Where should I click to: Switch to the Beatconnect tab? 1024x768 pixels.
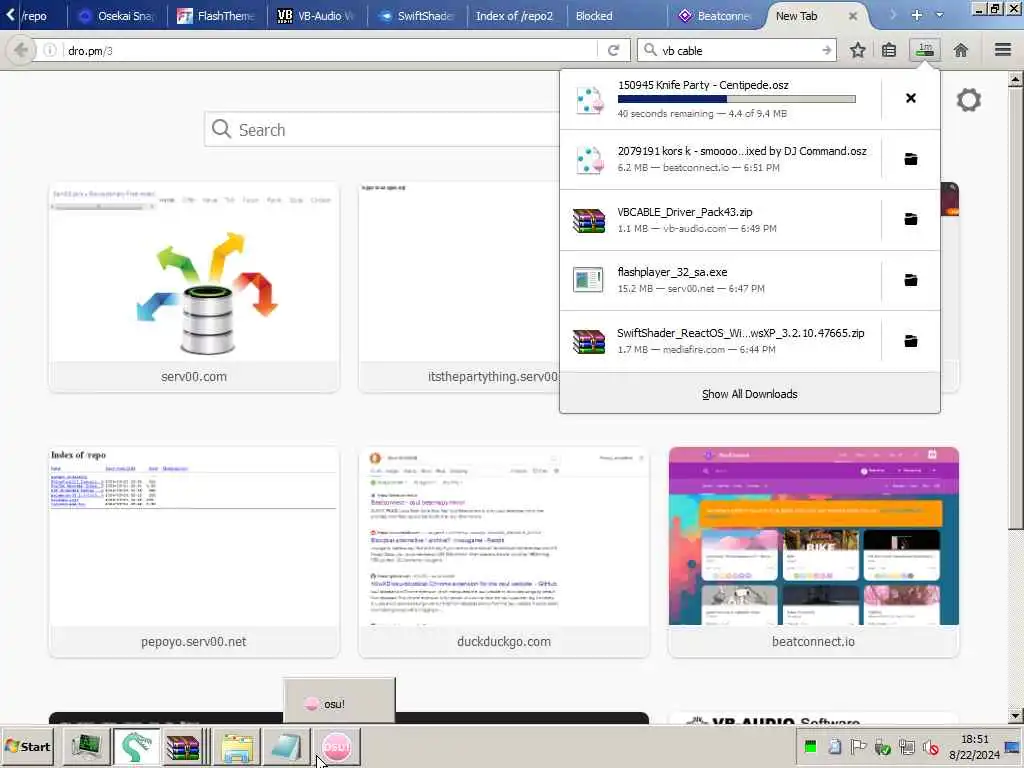coord(716,16)
